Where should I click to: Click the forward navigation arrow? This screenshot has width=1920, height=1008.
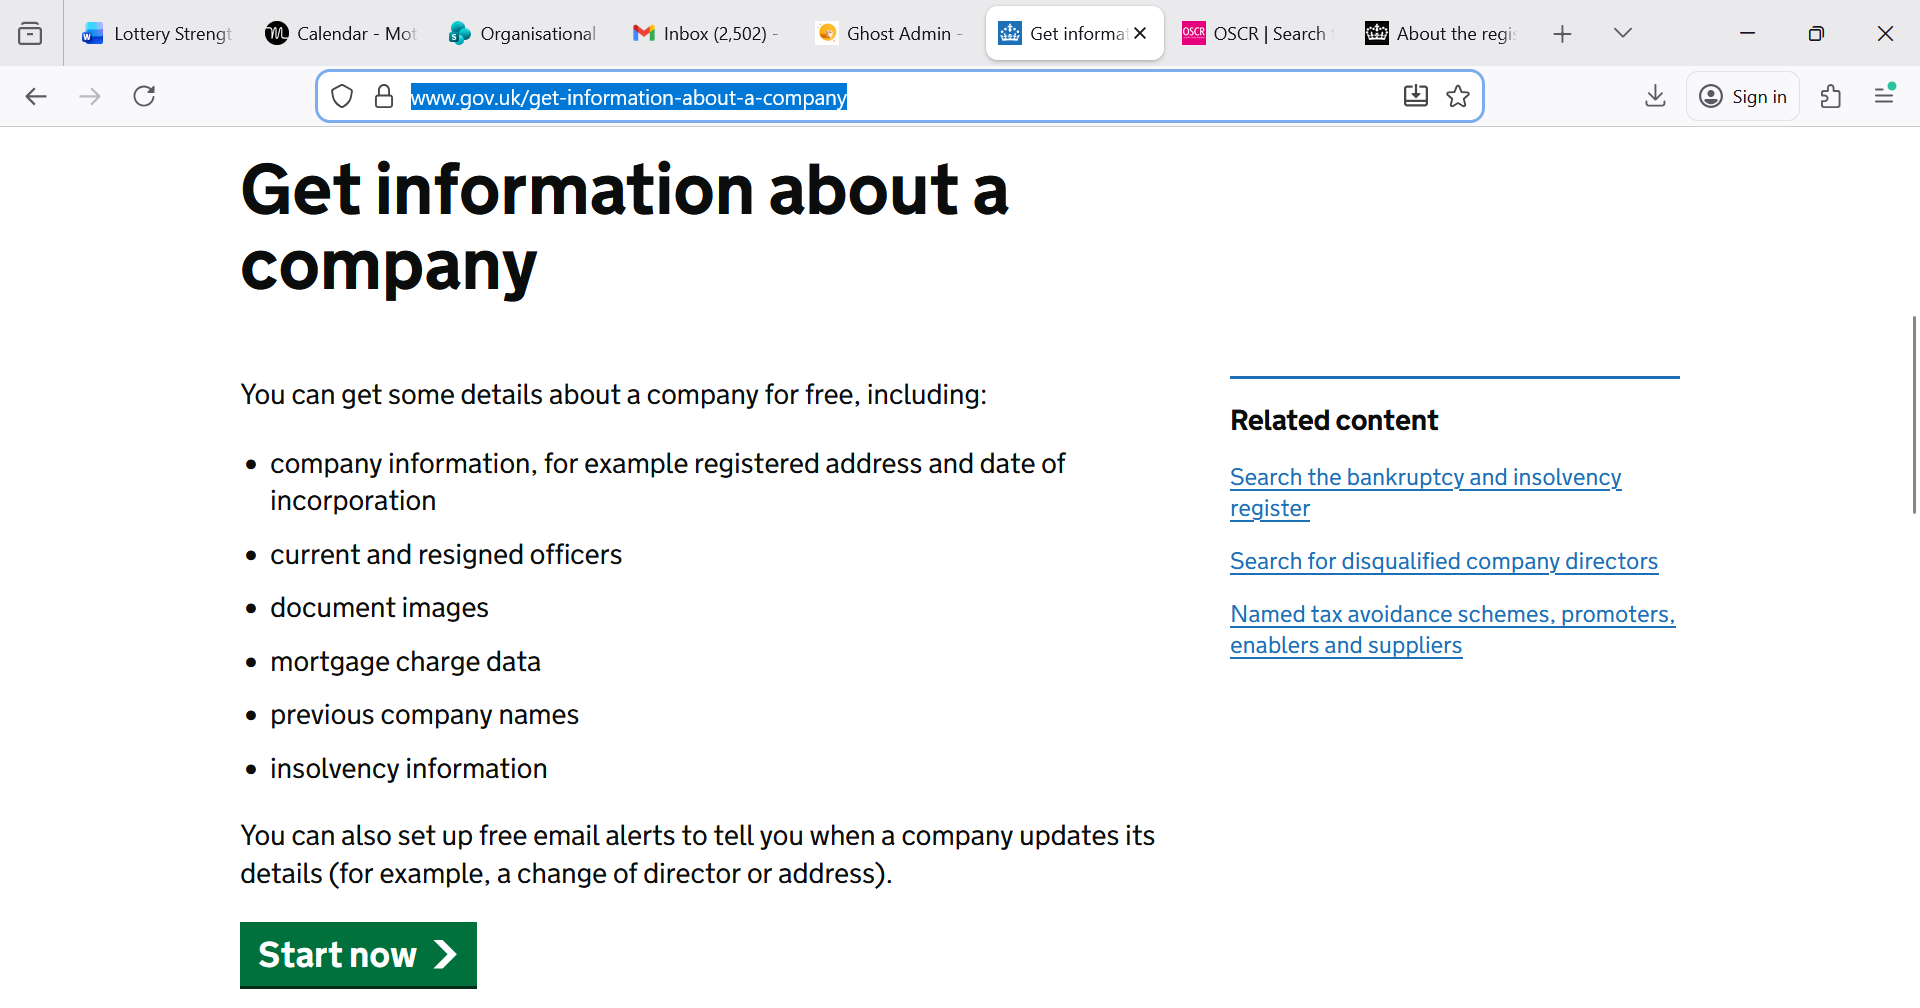point(90,96)
